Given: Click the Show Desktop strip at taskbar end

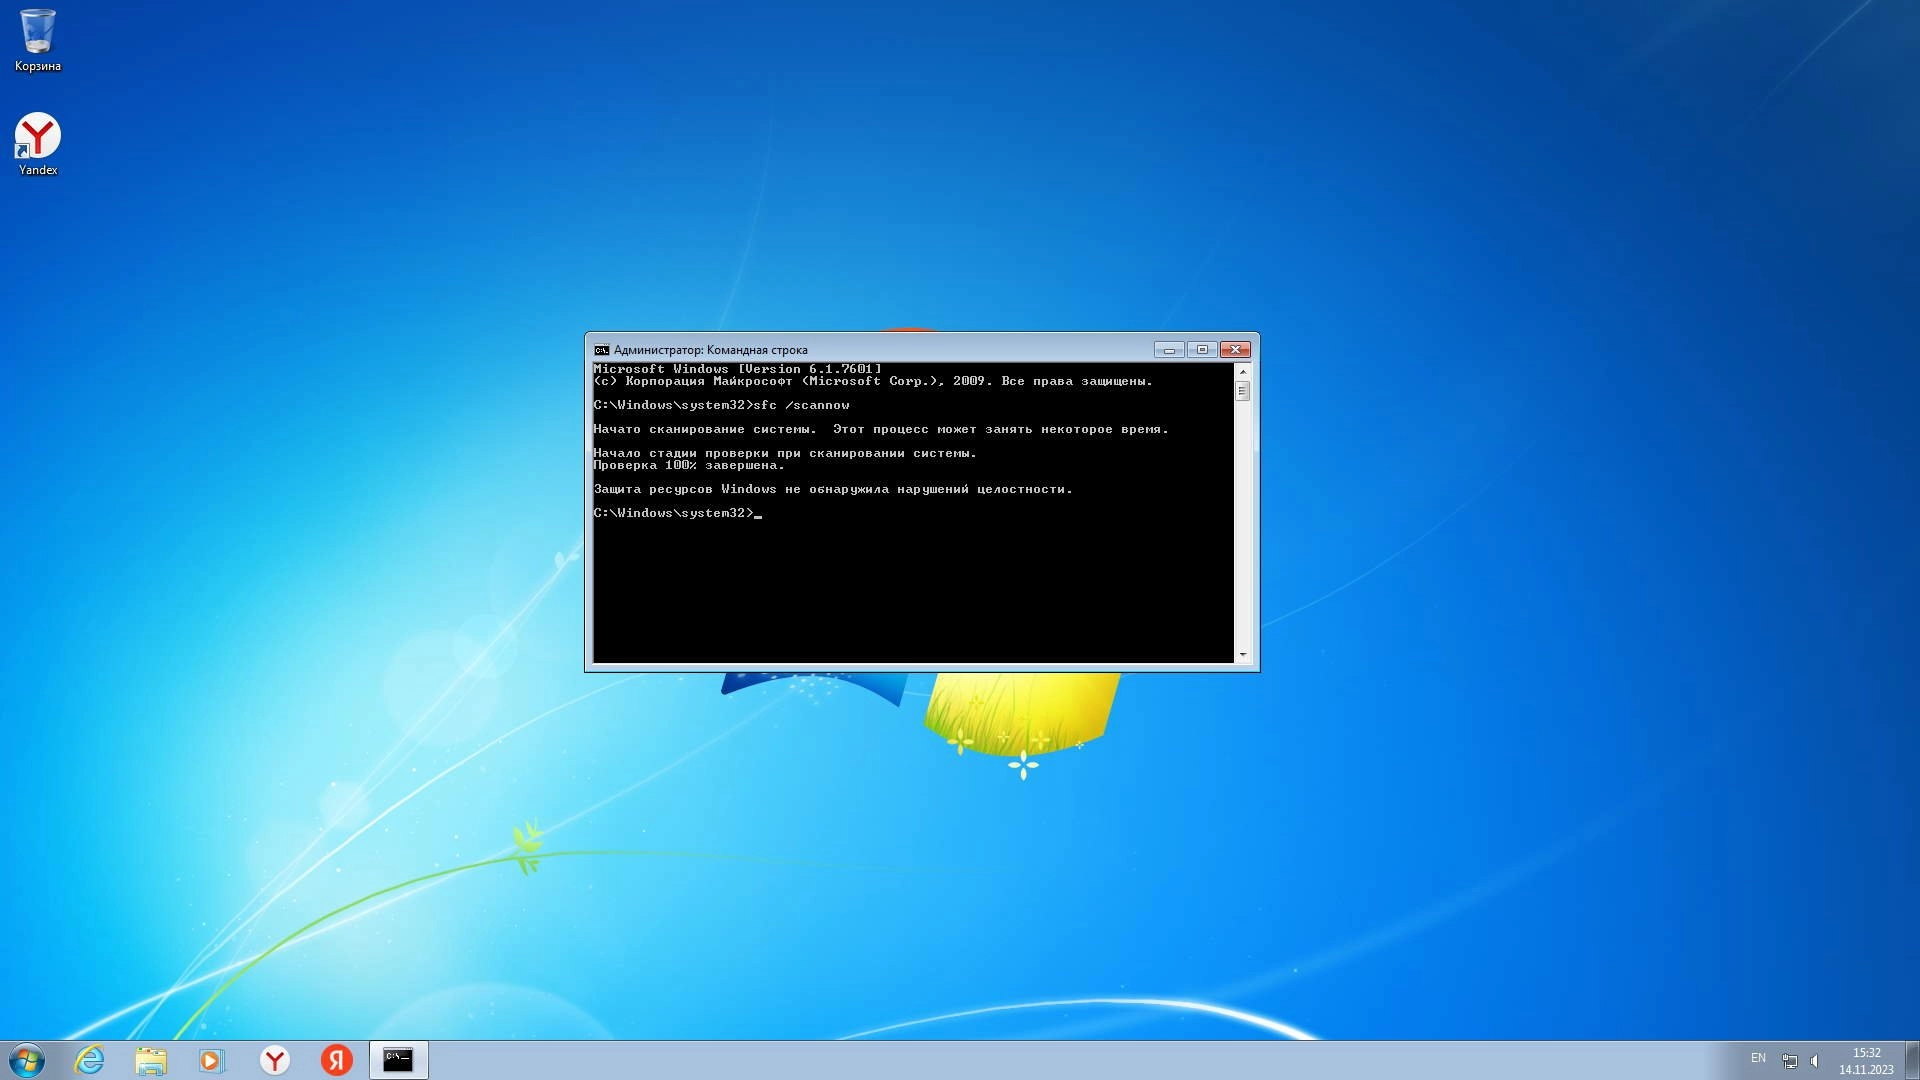Looking at the screenshot, I should [1912, 1060].
